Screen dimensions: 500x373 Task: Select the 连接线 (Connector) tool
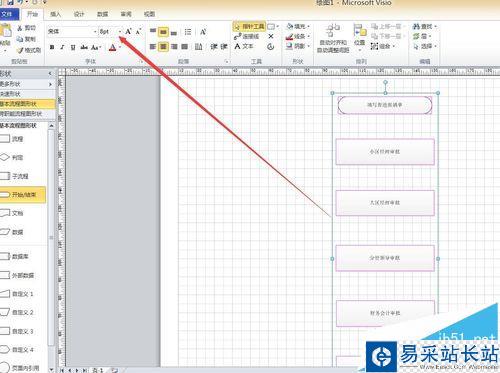247,36
